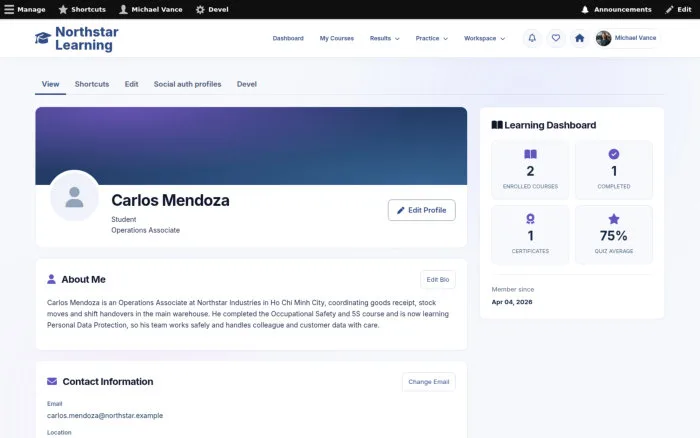Click the Edit Profile button
Screen dimensions: 700x438
pos(421,210)
